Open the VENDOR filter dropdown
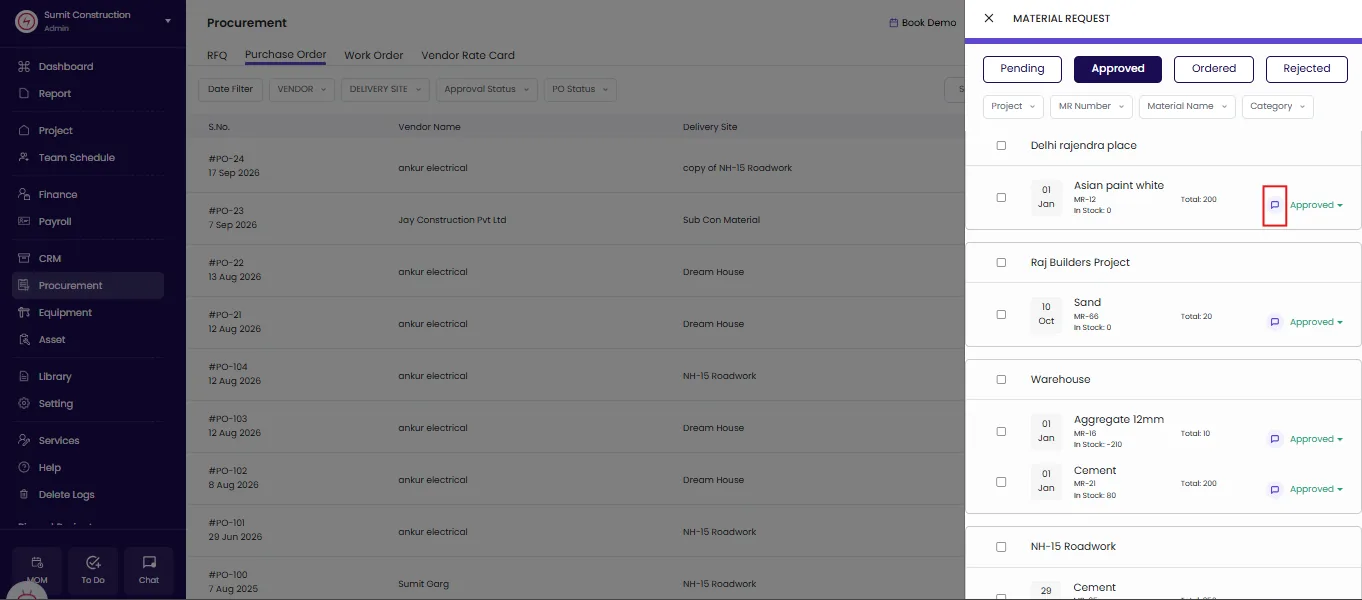This screenshot has width=1362, height=600. [302, 90]
